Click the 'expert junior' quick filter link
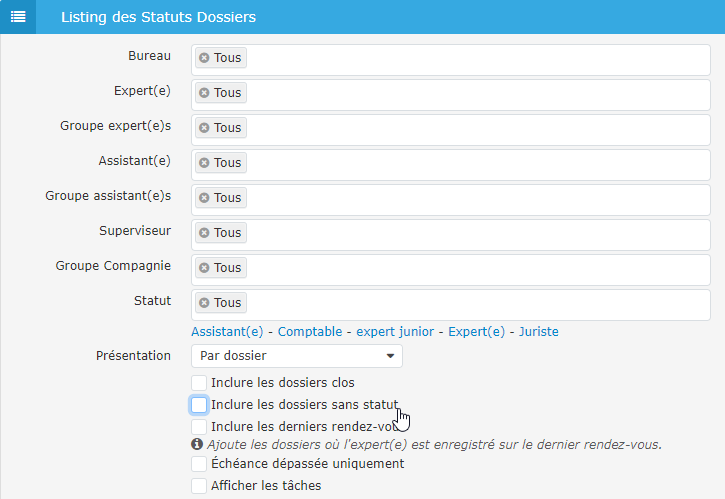This screenshot has width=725, height=499. [x=394, y=332]
